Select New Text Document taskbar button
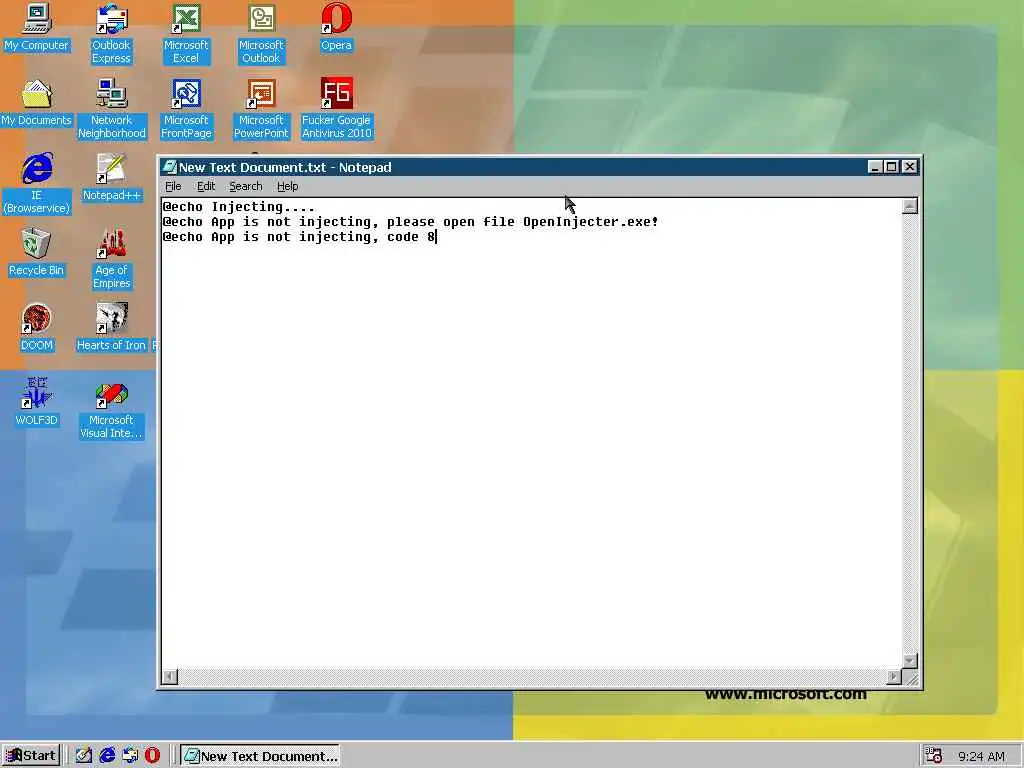 260,756
